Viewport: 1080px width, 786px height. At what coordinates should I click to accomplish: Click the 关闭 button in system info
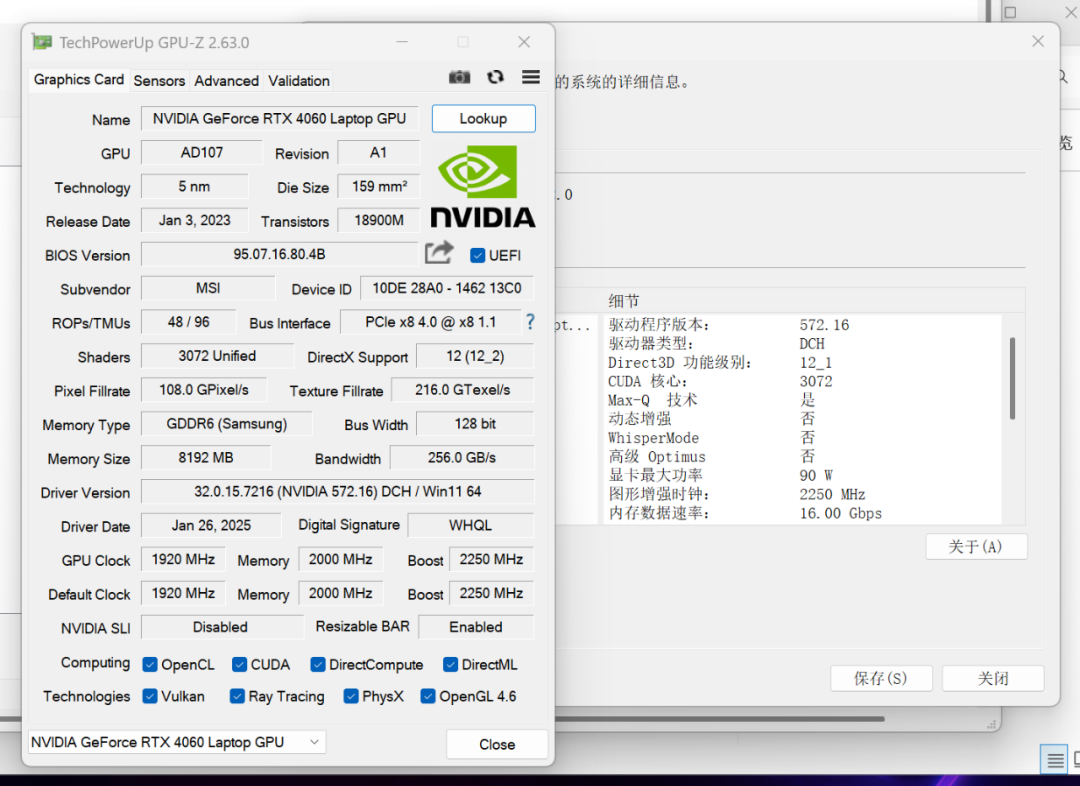pos(993,679)
